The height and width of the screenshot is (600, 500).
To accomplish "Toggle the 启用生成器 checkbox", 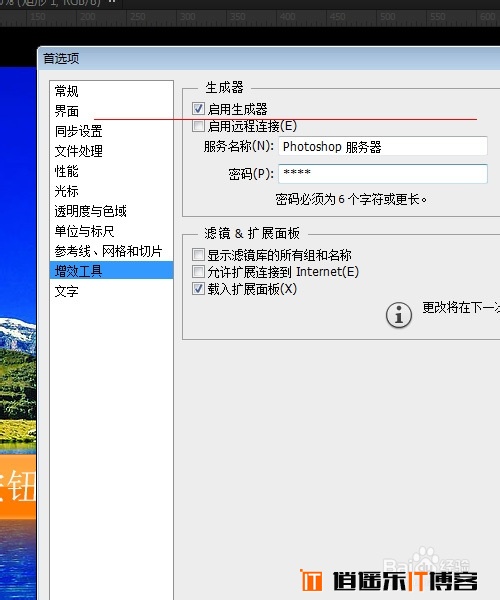I will point(198,109).
